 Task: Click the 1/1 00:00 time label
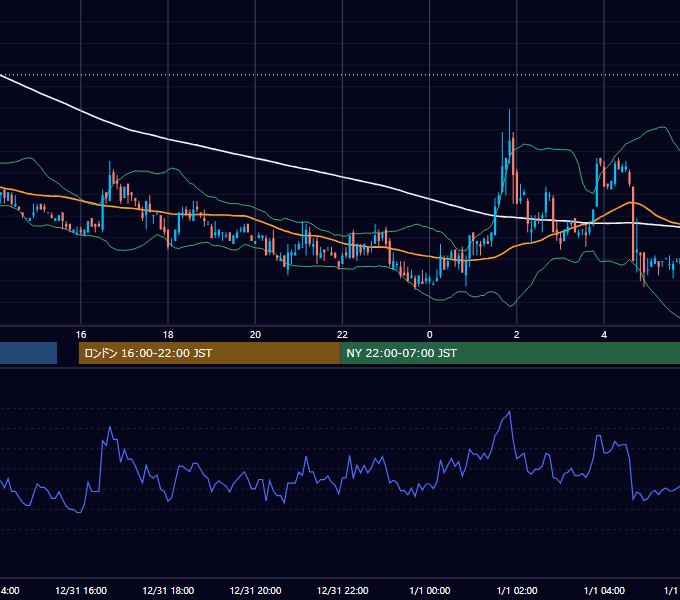[x=430, y=590]
